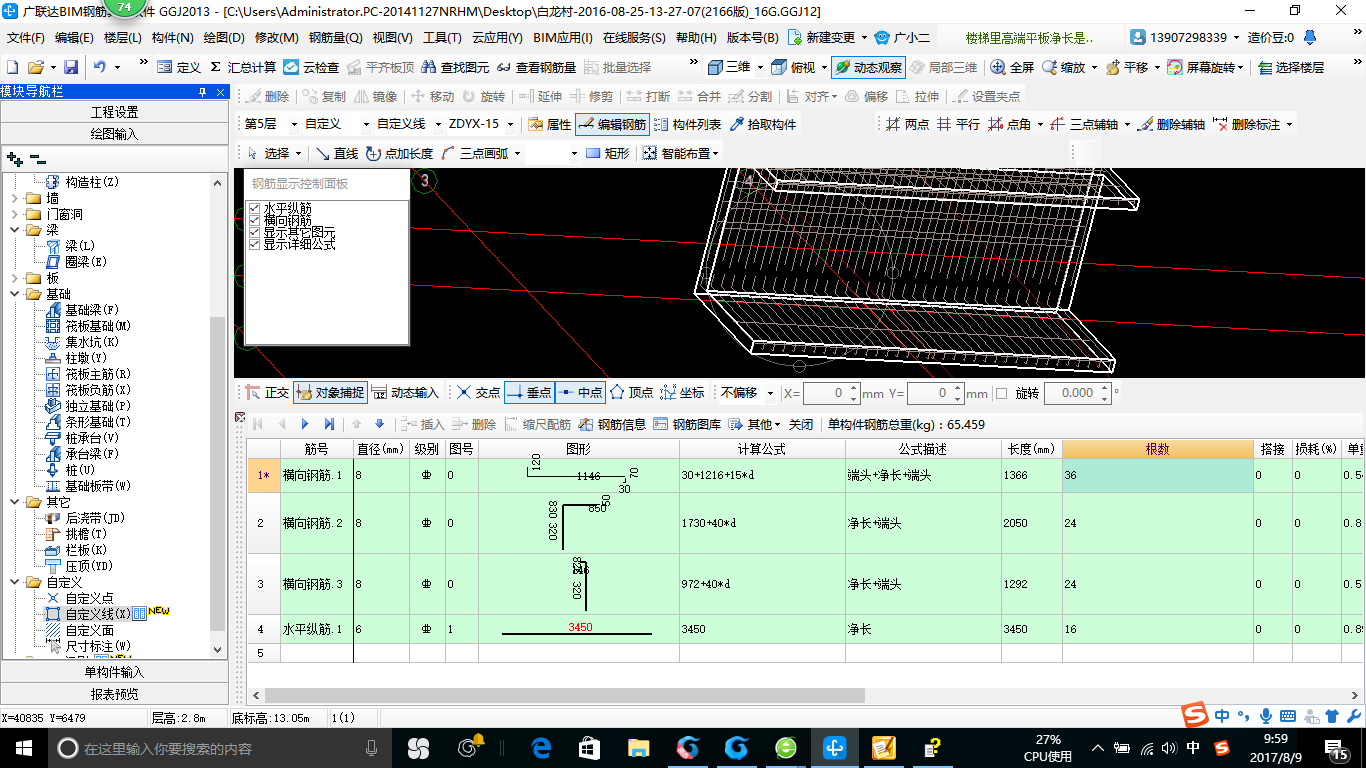Screen dimensions: 1366x768
Task: Select the 直线 line drawing tool
Action: click(x=337, y=153)
